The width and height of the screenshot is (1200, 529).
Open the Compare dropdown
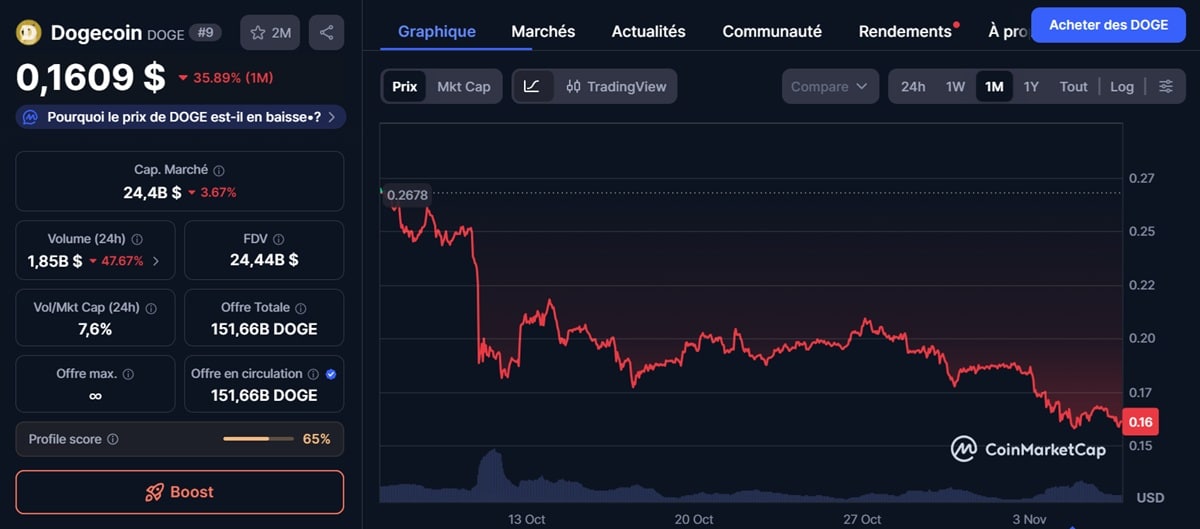tap(830, 86)
